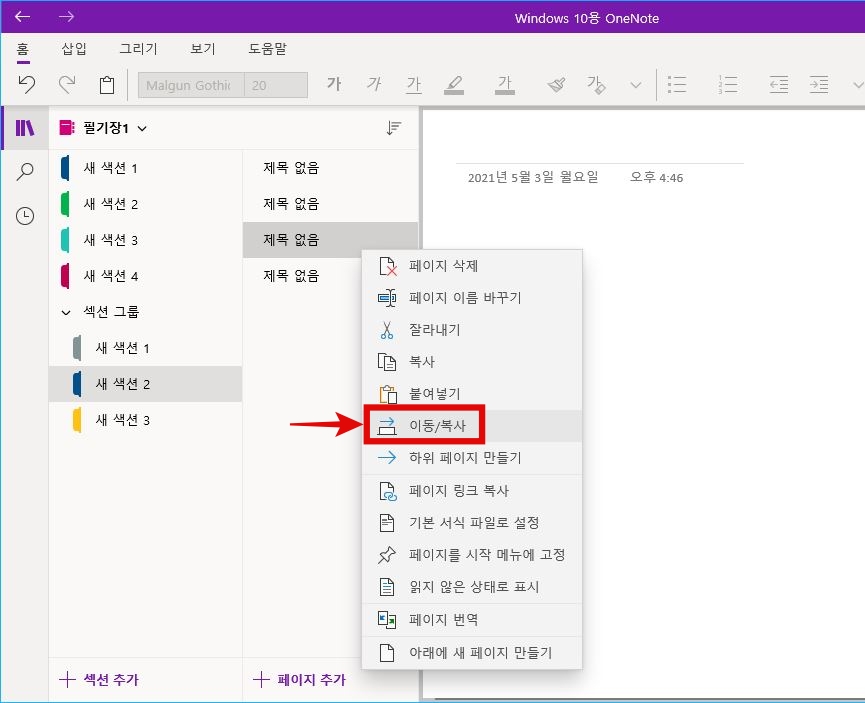865x703 pixels.
Task: Select top-level section 새 섹션 4
Action: point(146,275)
